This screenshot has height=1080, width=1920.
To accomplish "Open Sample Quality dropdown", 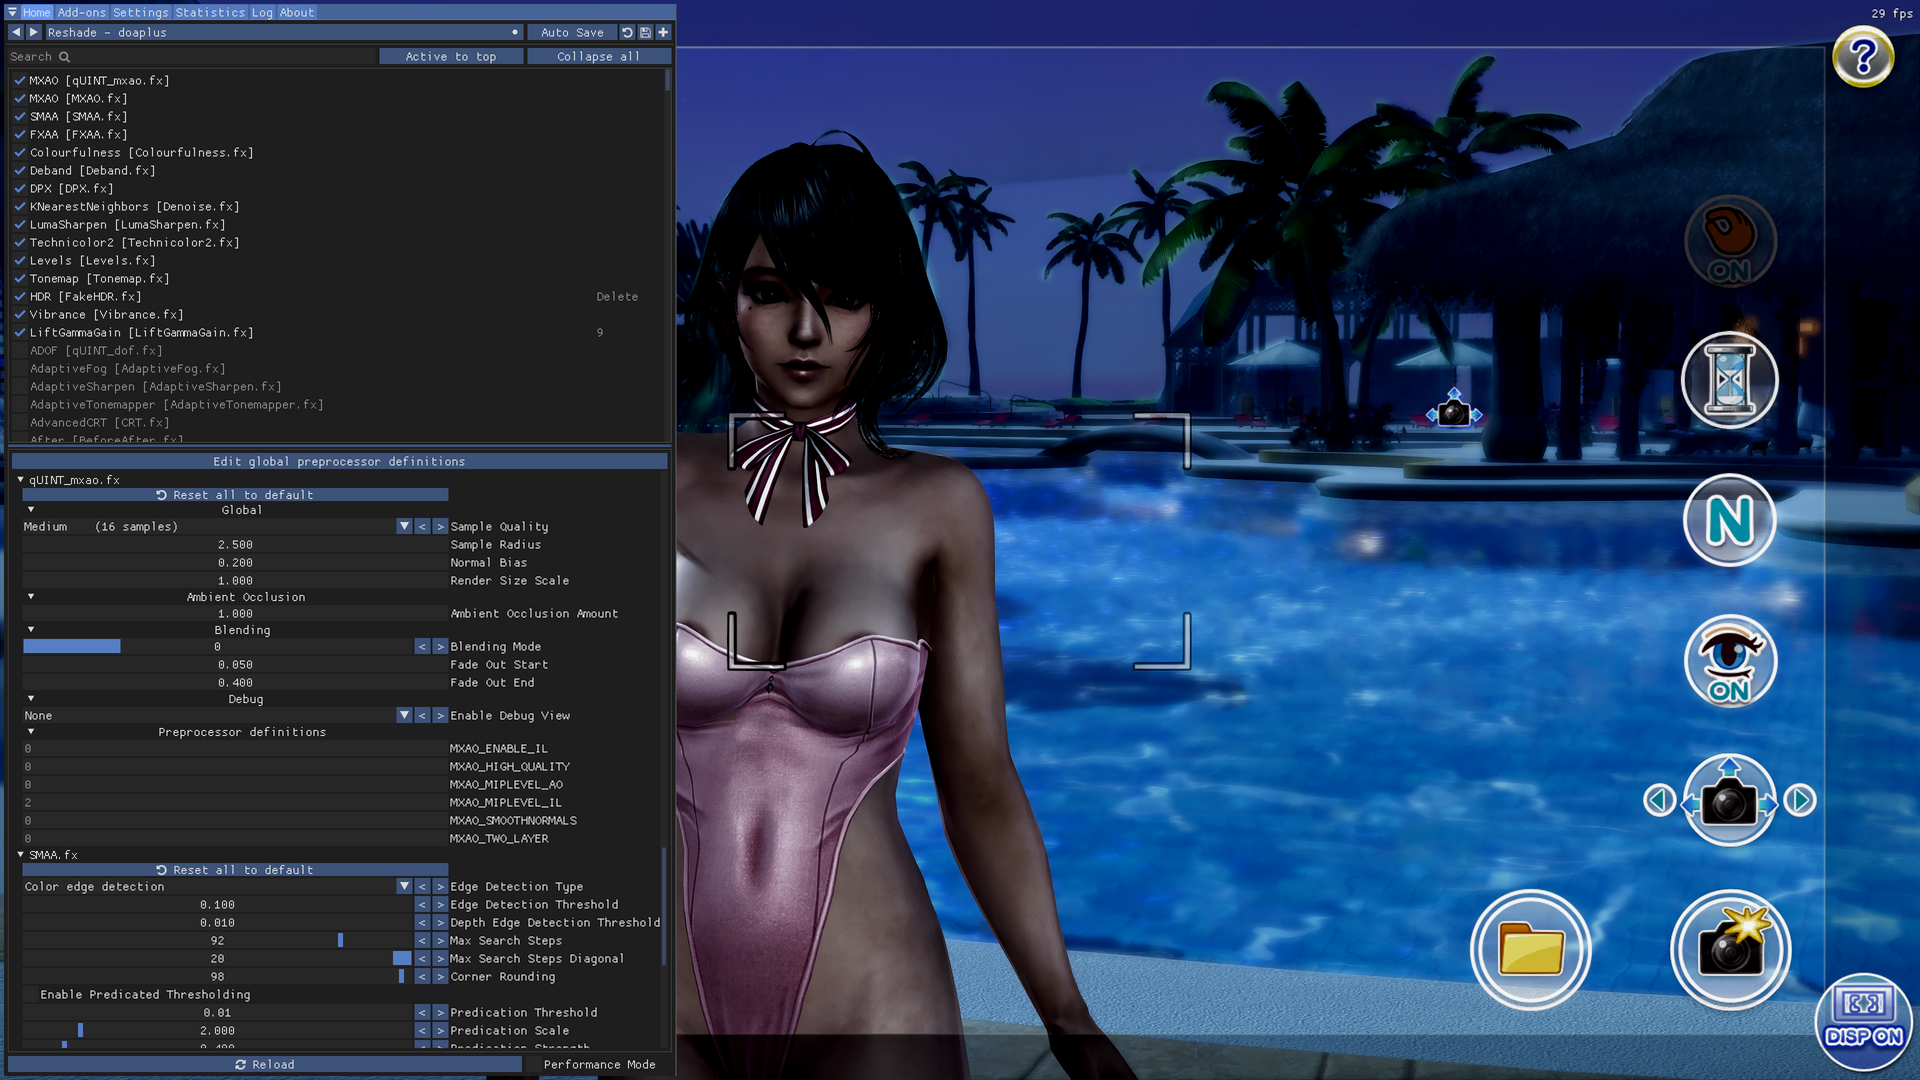I will click(404, 527).
